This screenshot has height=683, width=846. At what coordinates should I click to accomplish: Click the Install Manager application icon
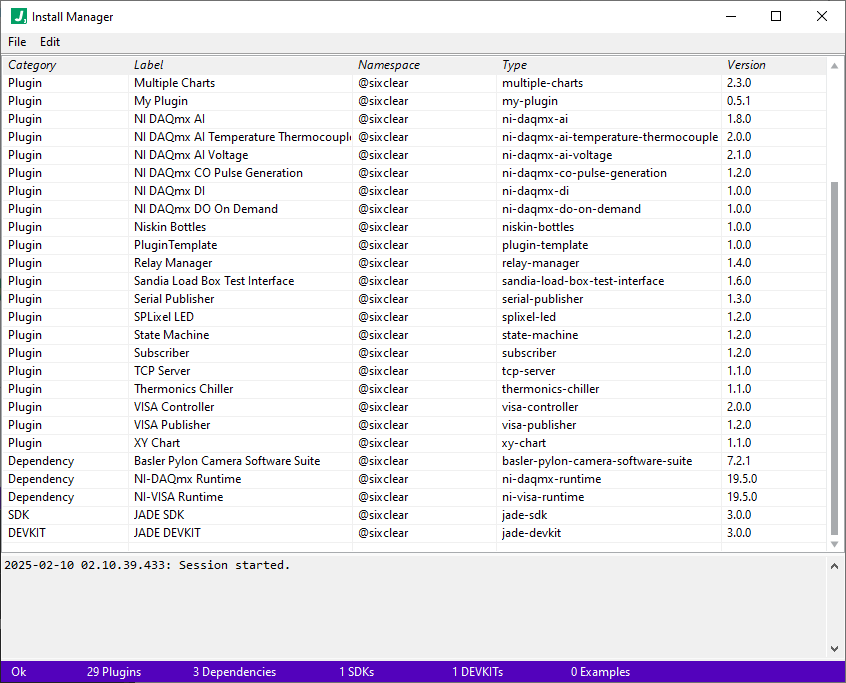[17, 16]
